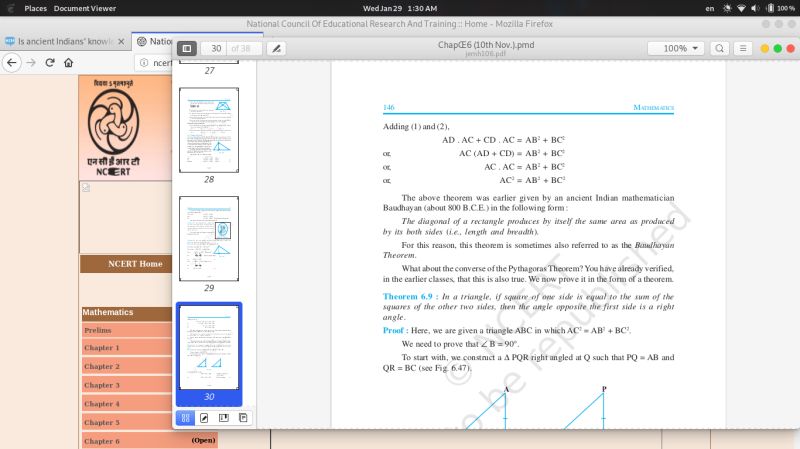This screenshot has width=800, height=449.
Task: Reload the page in Firefox
Action: pos(49,62)
